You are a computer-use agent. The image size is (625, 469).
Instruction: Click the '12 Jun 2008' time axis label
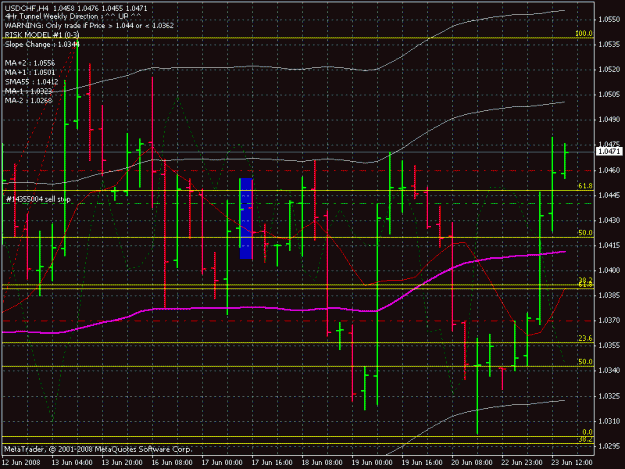tap(21, 462)
